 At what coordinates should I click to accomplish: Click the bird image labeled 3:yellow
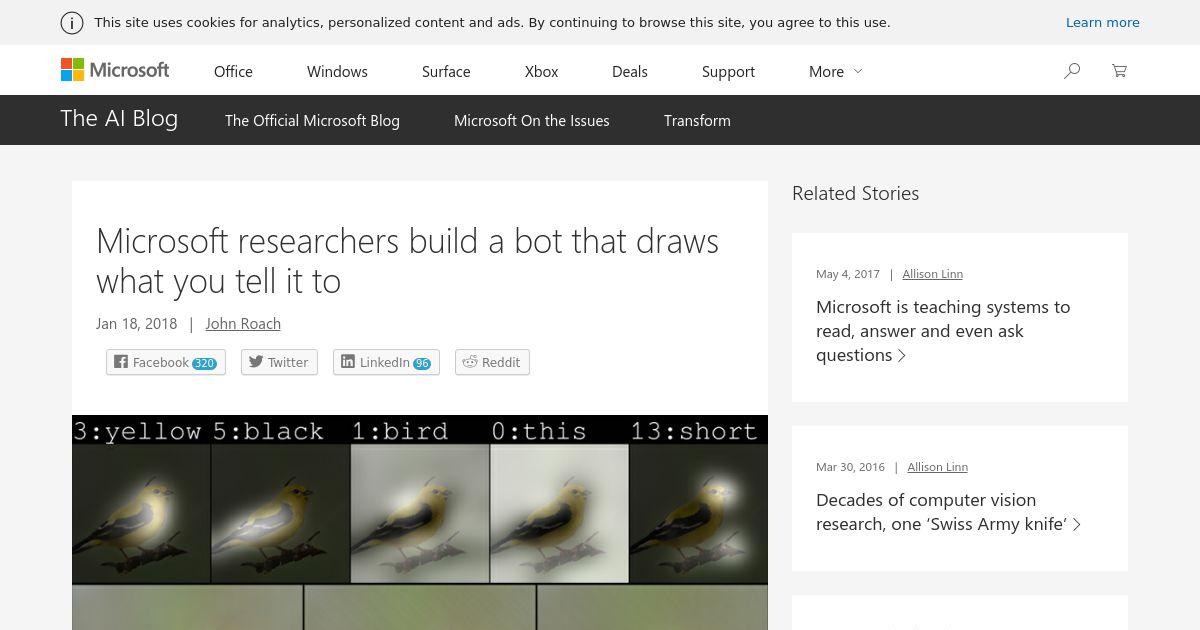tap(141, 514)
